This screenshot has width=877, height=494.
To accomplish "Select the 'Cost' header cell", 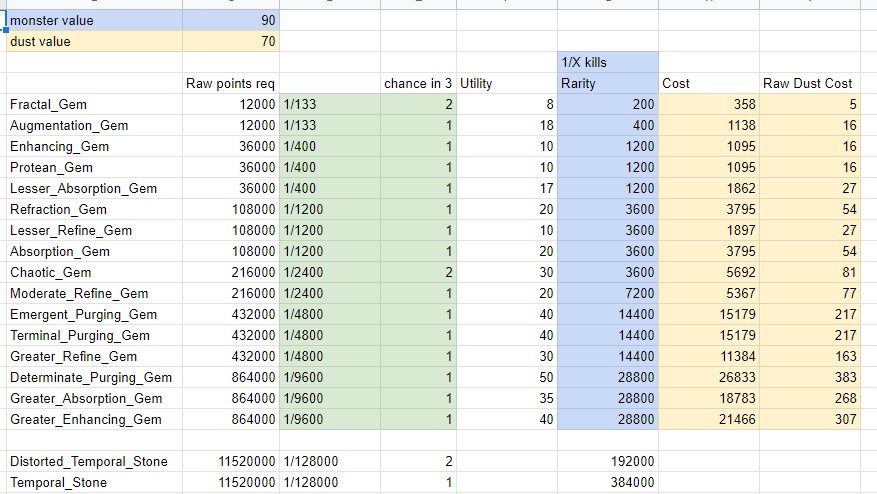I will [x=709, y=83].
